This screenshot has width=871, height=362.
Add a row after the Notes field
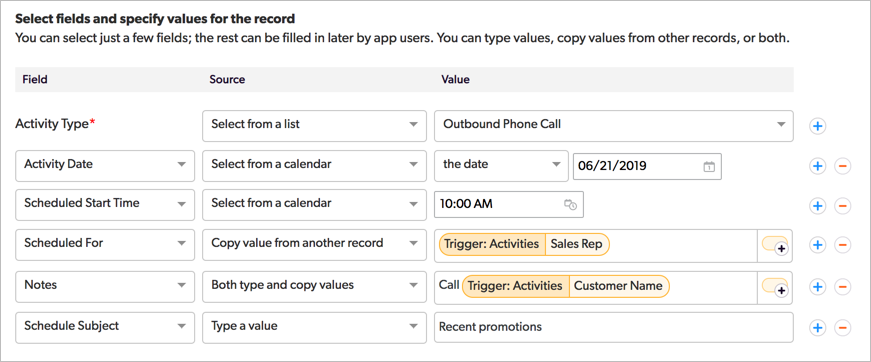coord(817,286)
